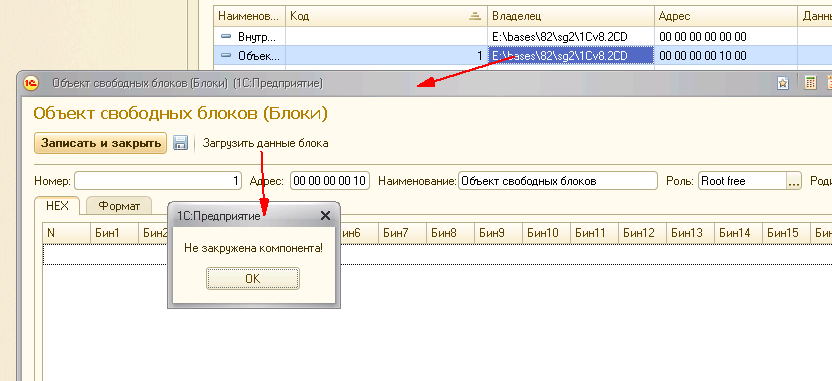This screenshot has height=381, width=832.
Task: Click the Наименов... column header
Action: (x=249, y=16)
